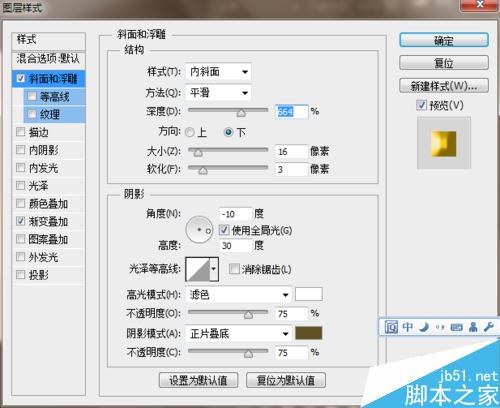The width and height of the screenshot is (500, 408).
Task: Click the 复位 button
Action: (x=444, y=62)
